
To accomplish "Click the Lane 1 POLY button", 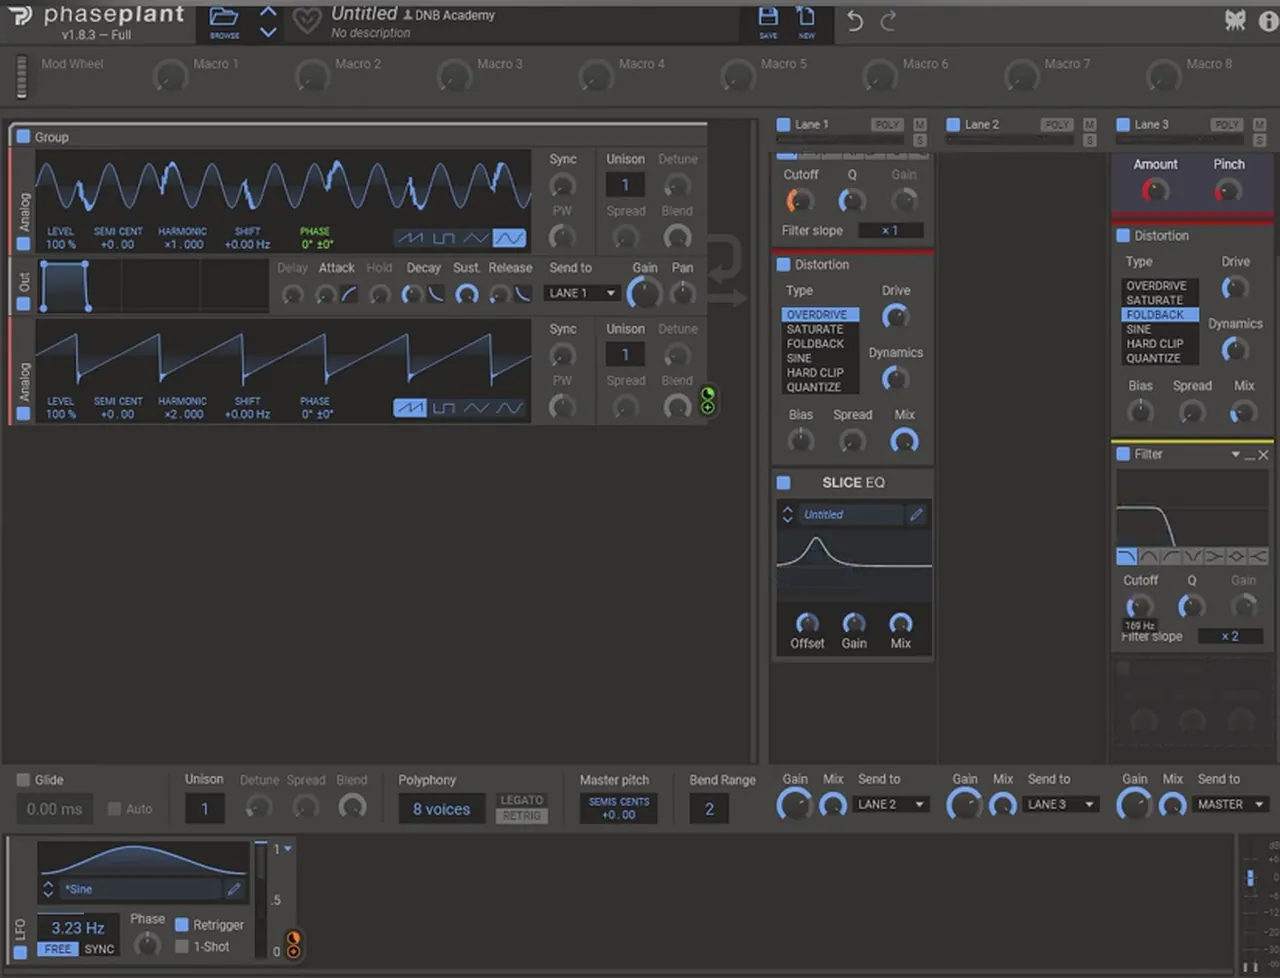I will 886,125.
